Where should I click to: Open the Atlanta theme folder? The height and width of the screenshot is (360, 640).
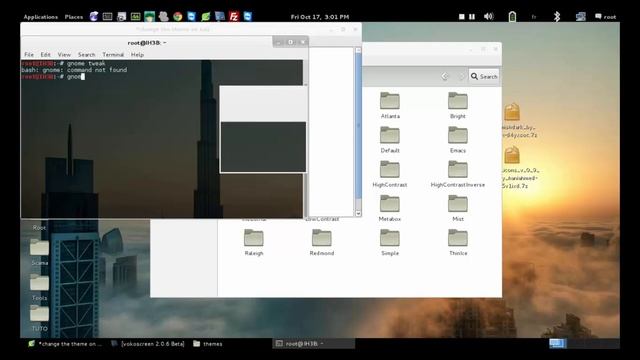[390, 105]
